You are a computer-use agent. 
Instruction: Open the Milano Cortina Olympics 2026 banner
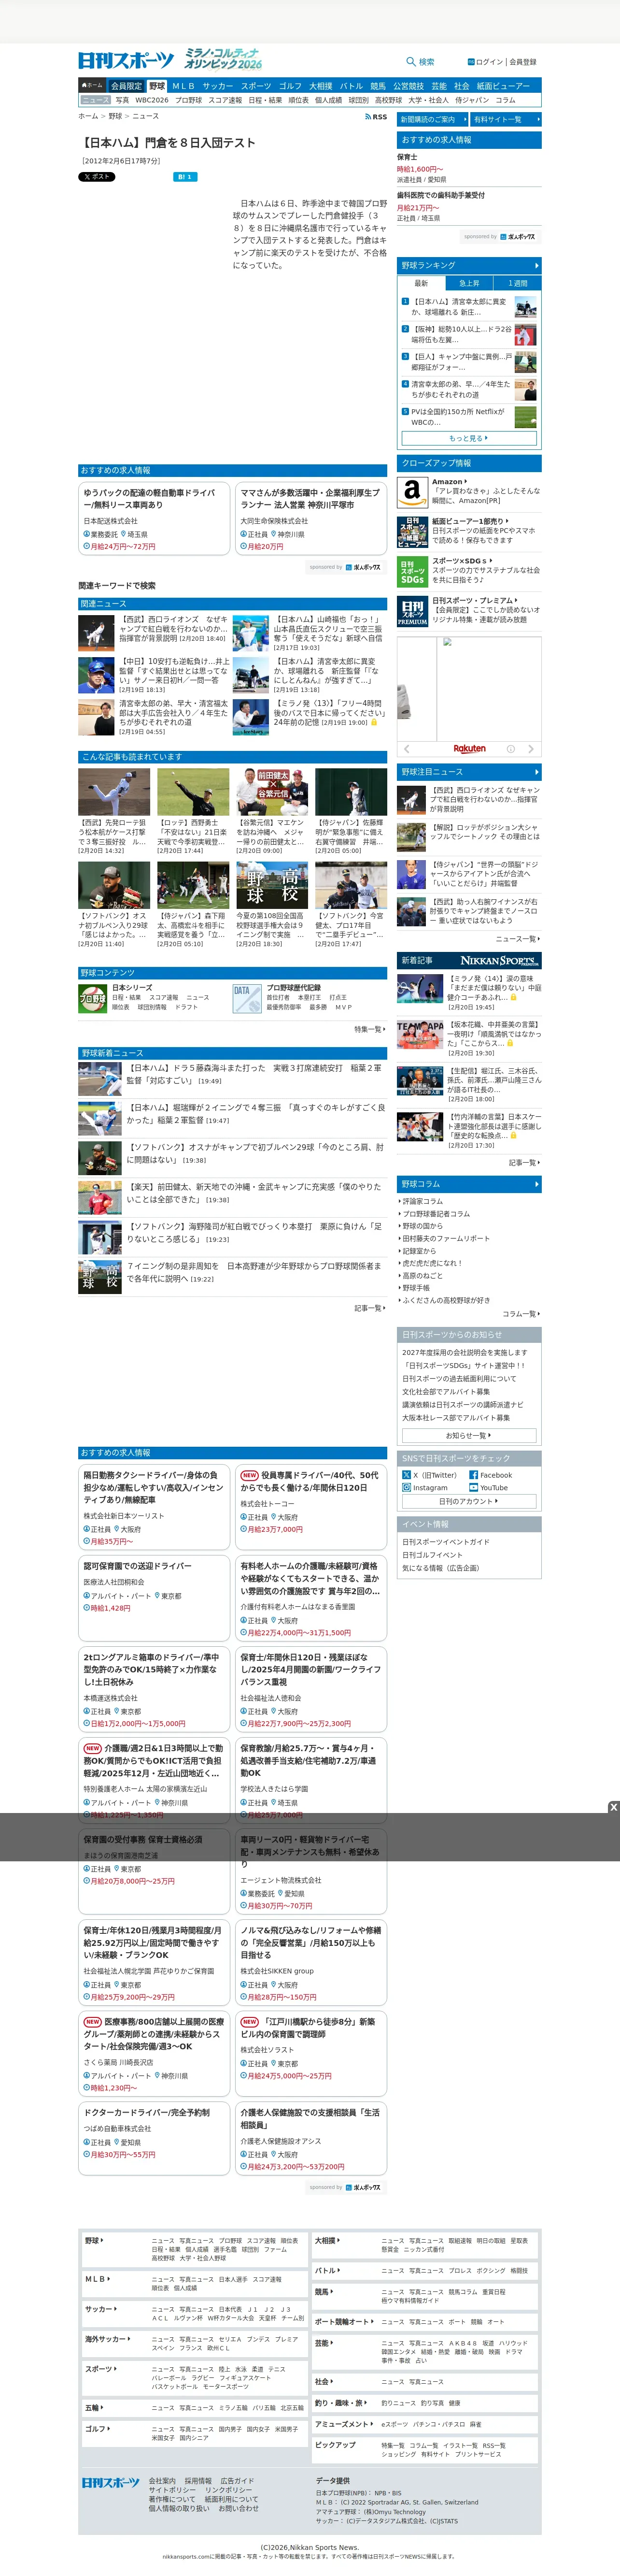[x=222, y=59]
